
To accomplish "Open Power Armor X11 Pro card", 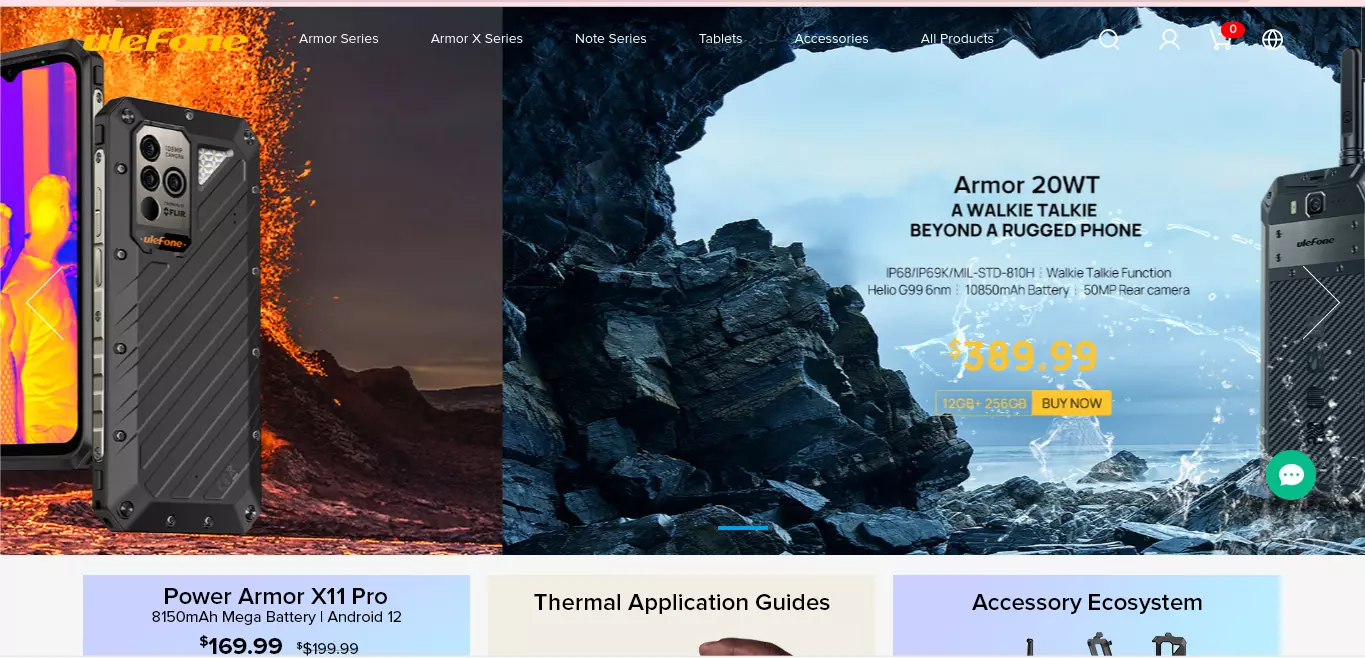I will pyautogui.click(x=276, y=616).
